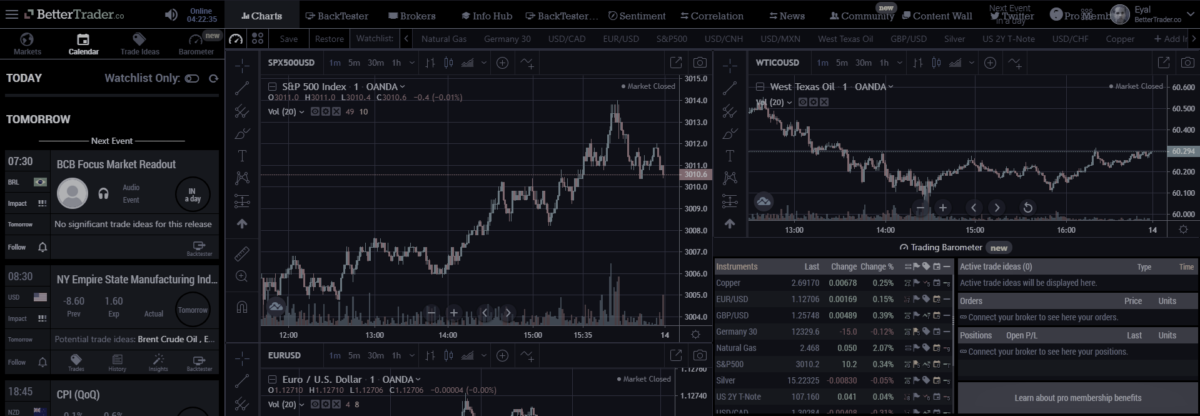Open the Correlation tab
Screen dimensions: 1200x416
click(x=710, y=16)
